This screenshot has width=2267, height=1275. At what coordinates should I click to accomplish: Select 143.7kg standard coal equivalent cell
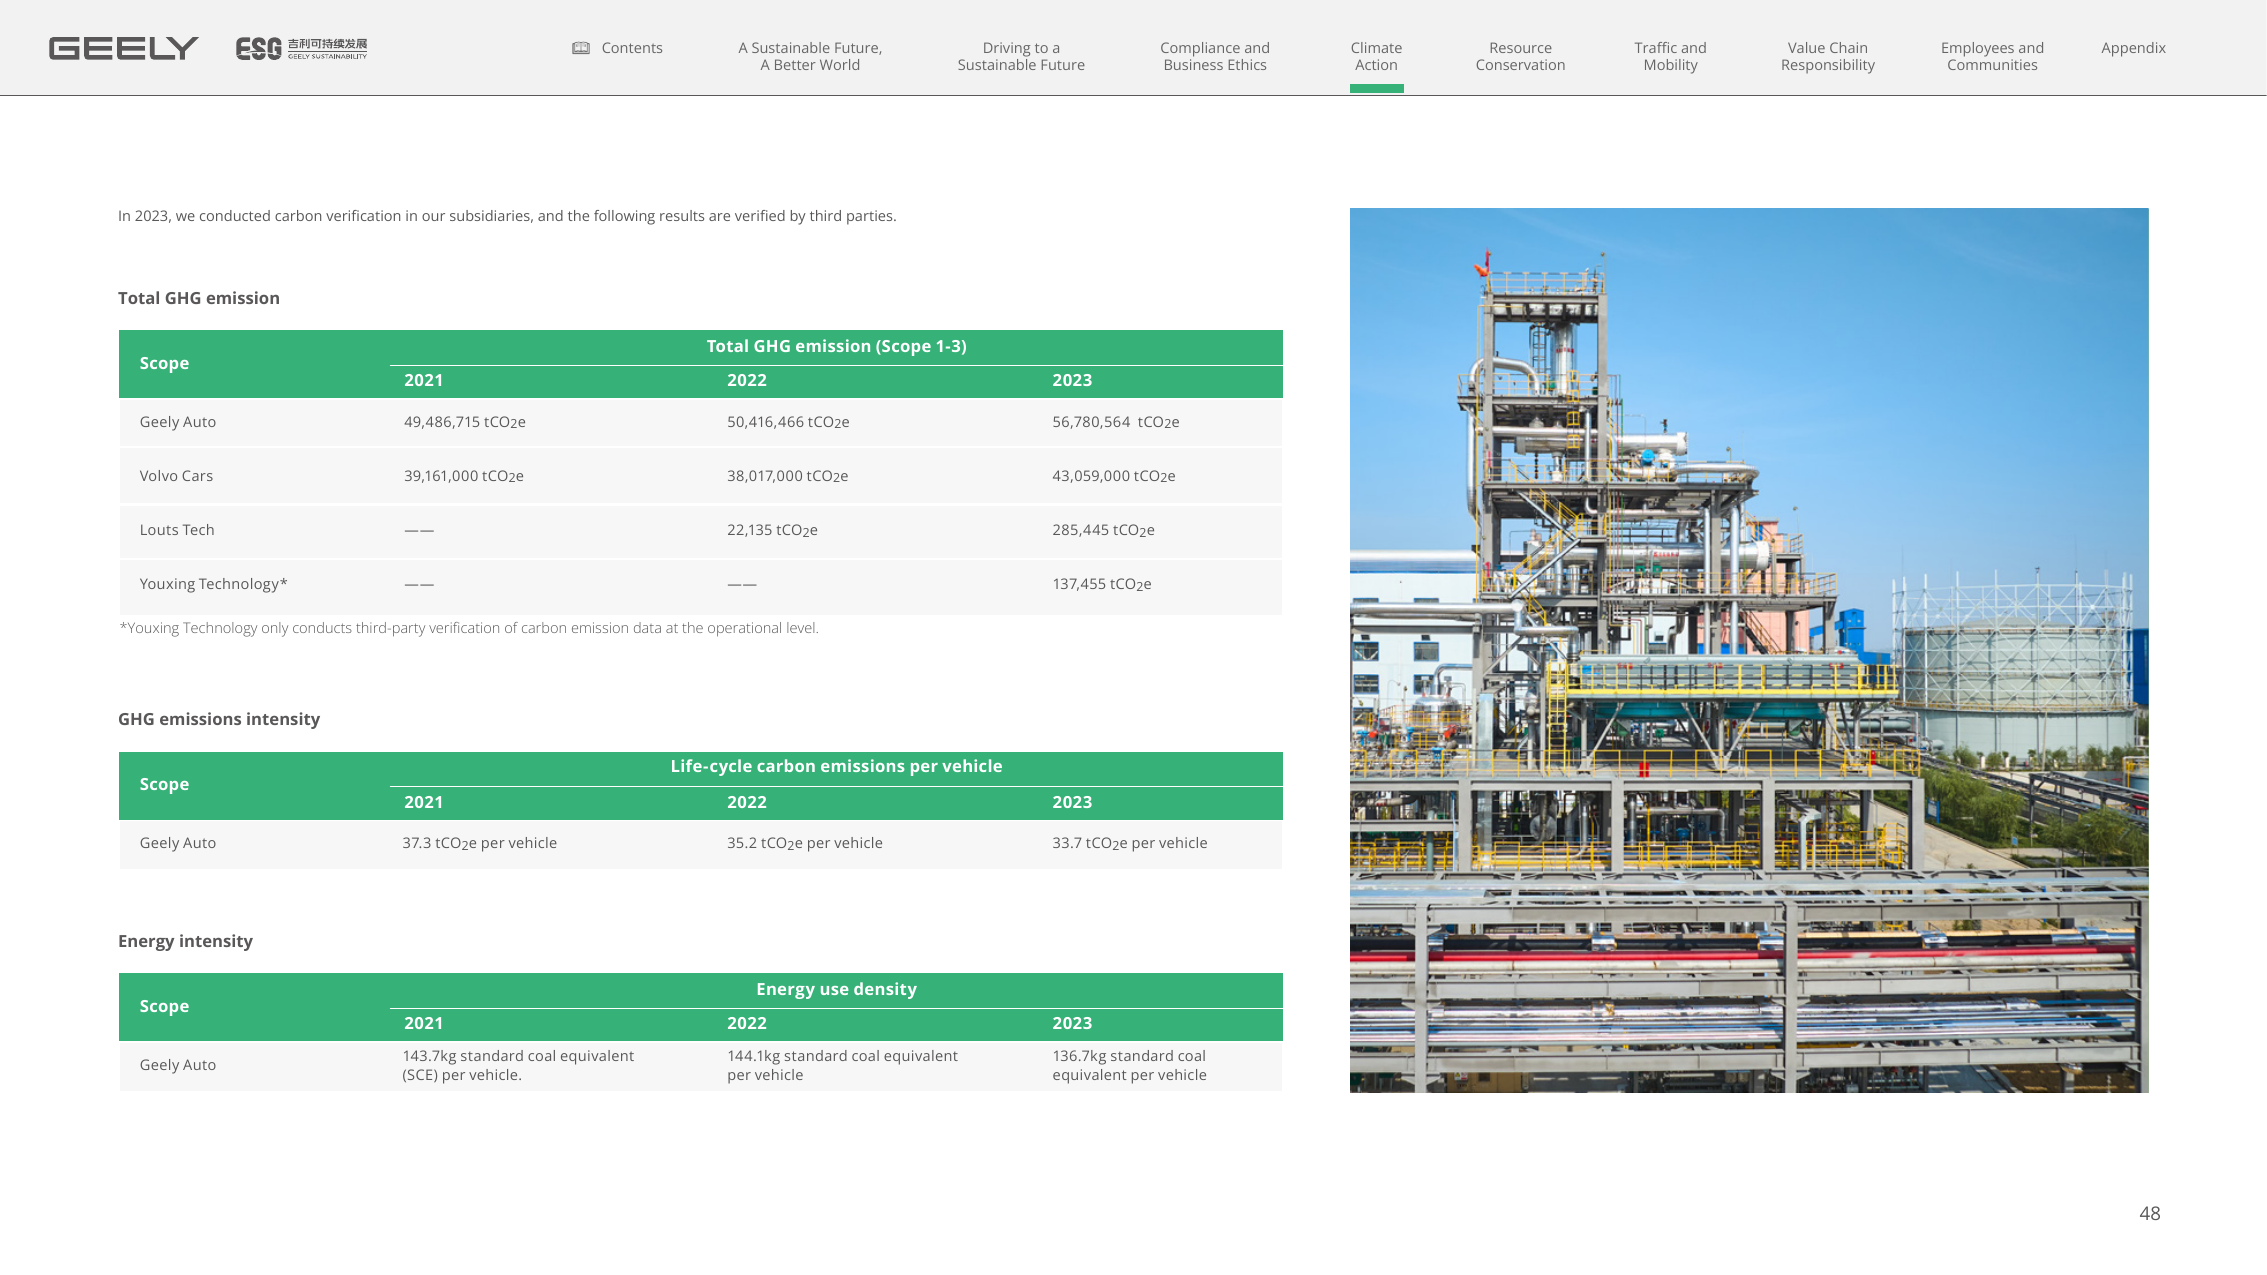tap(518, 1065)
